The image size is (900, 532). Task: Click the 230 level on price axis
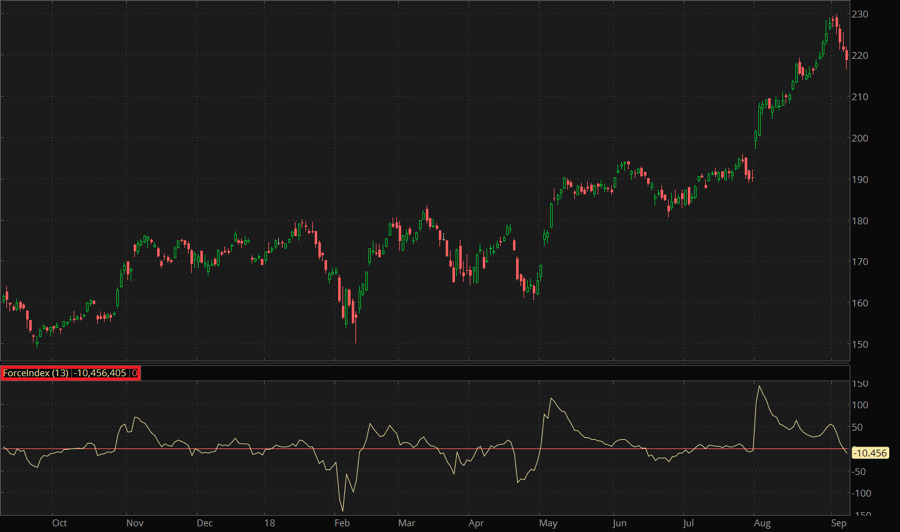860,14
